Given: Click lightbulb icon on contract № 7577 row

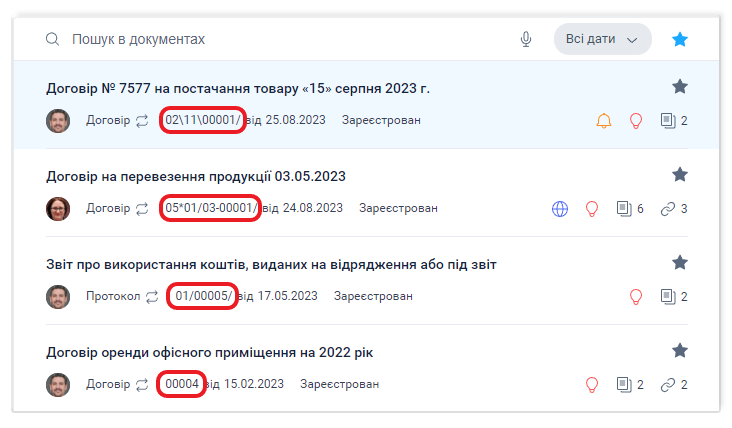Looking at the screenshot, I should click(x=634, y=121).
